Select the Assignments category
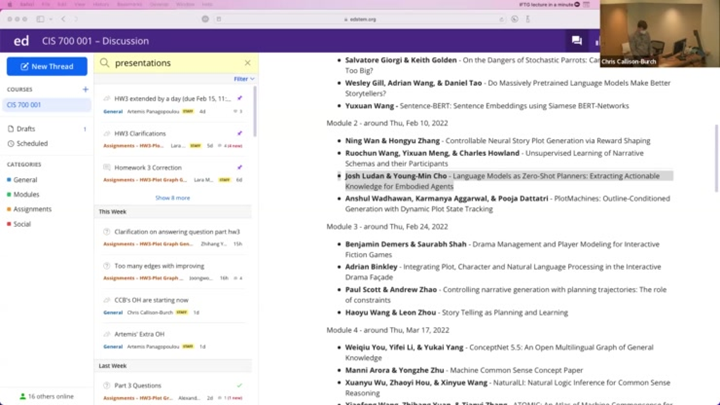The image size is (720, 405). coord(32,209)
